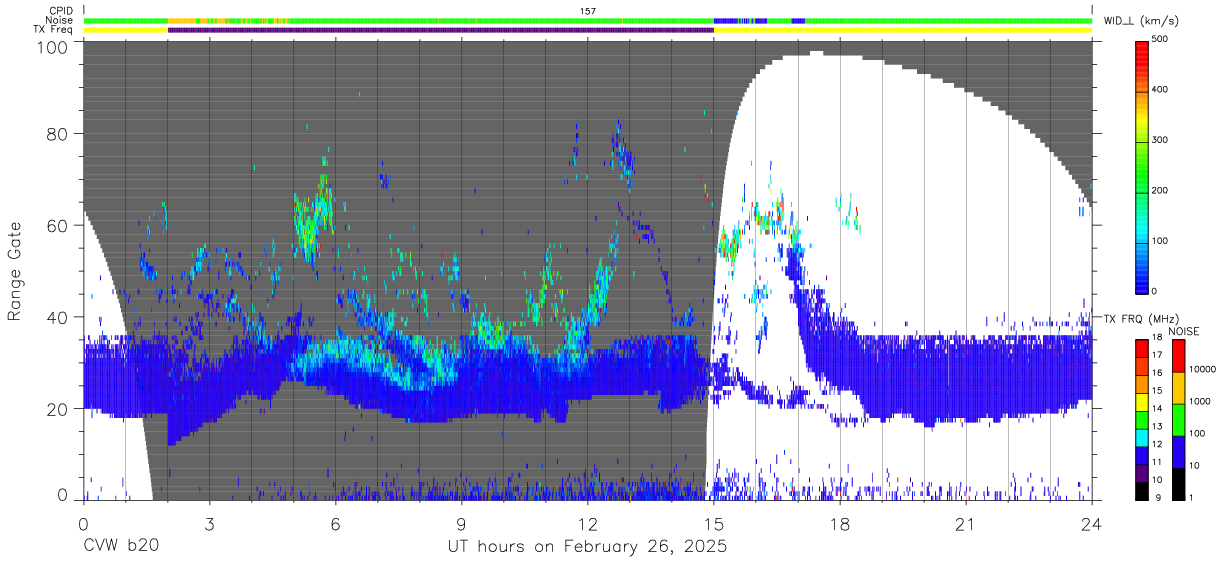Click the x-axis tick label 18

tap(839, 524)
